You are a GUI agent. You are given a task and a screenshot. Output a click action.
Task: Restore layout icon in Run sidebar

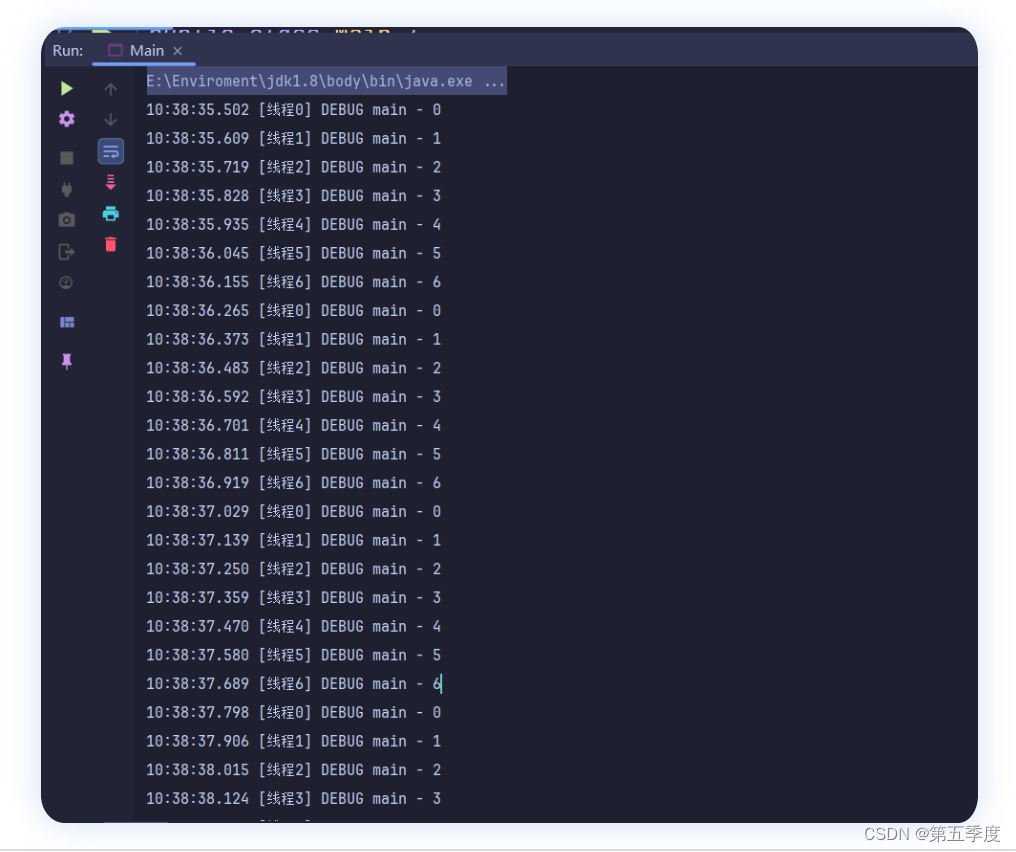67,322
